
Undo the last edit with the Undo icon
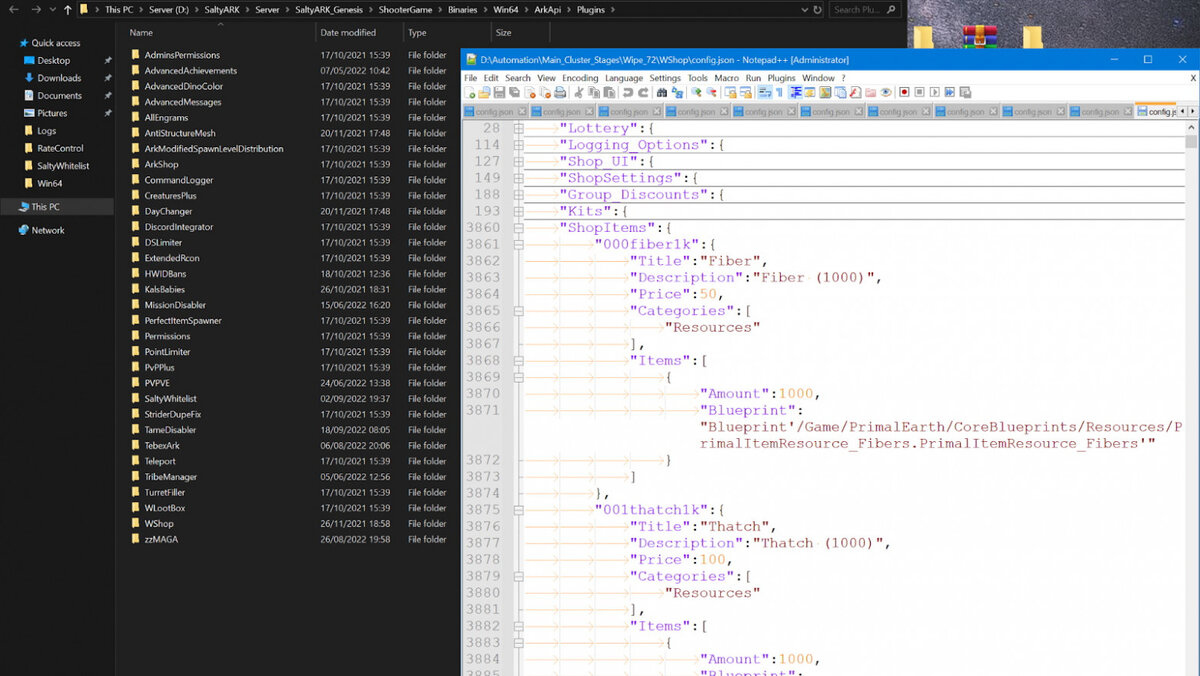[628, 92]
